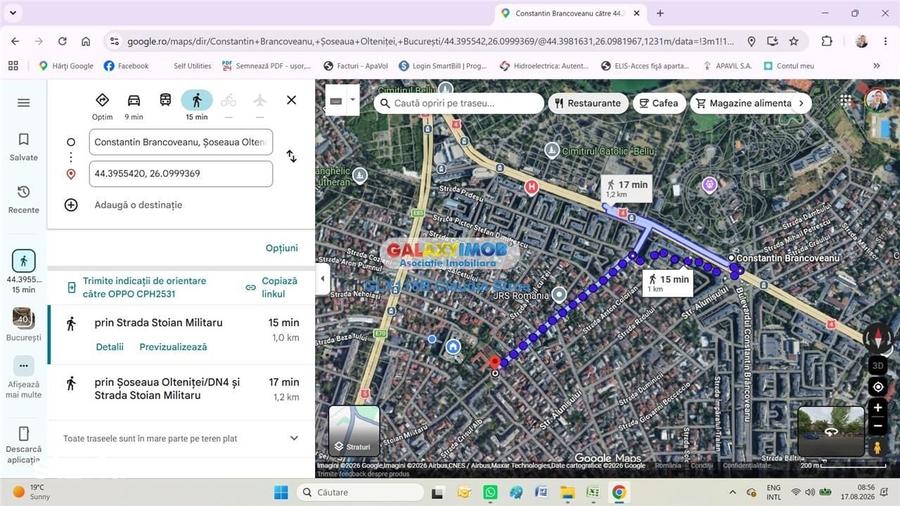The image size is (900, 506).
Task: Open the Google Maps hamburger menu
Action: 24,103
